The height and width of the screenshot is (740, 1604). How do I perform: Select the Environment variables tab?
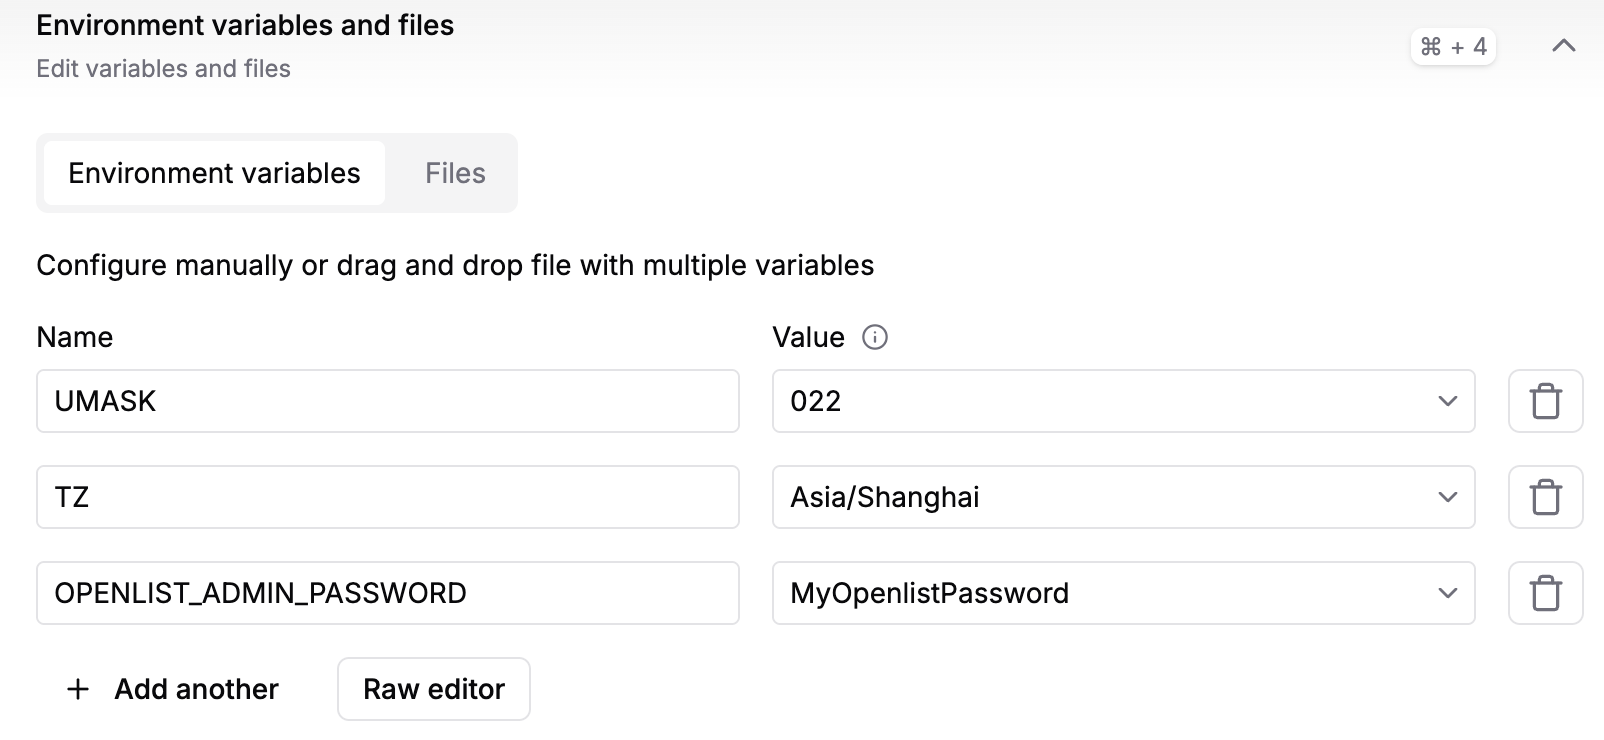pyautogui.click(x=214, y=173)
